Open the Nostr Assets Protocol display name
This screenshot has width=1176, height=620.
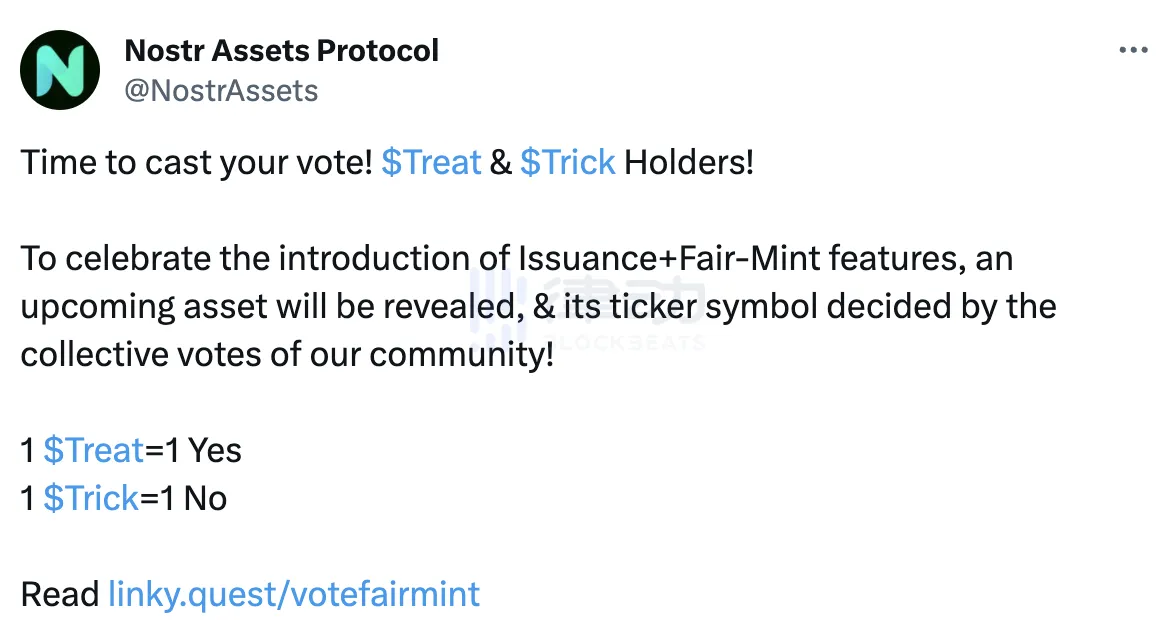click(281, 50)
